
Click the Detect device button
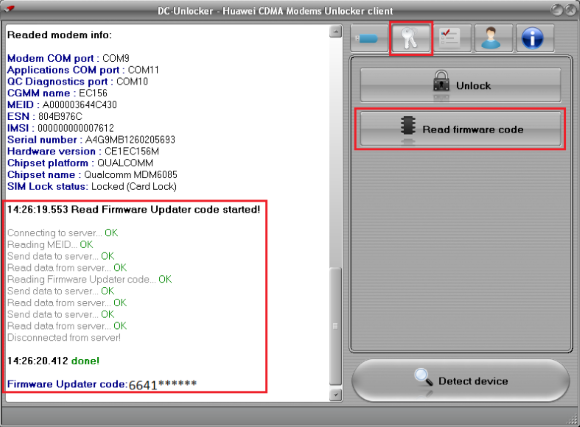[x=460, y=380]
